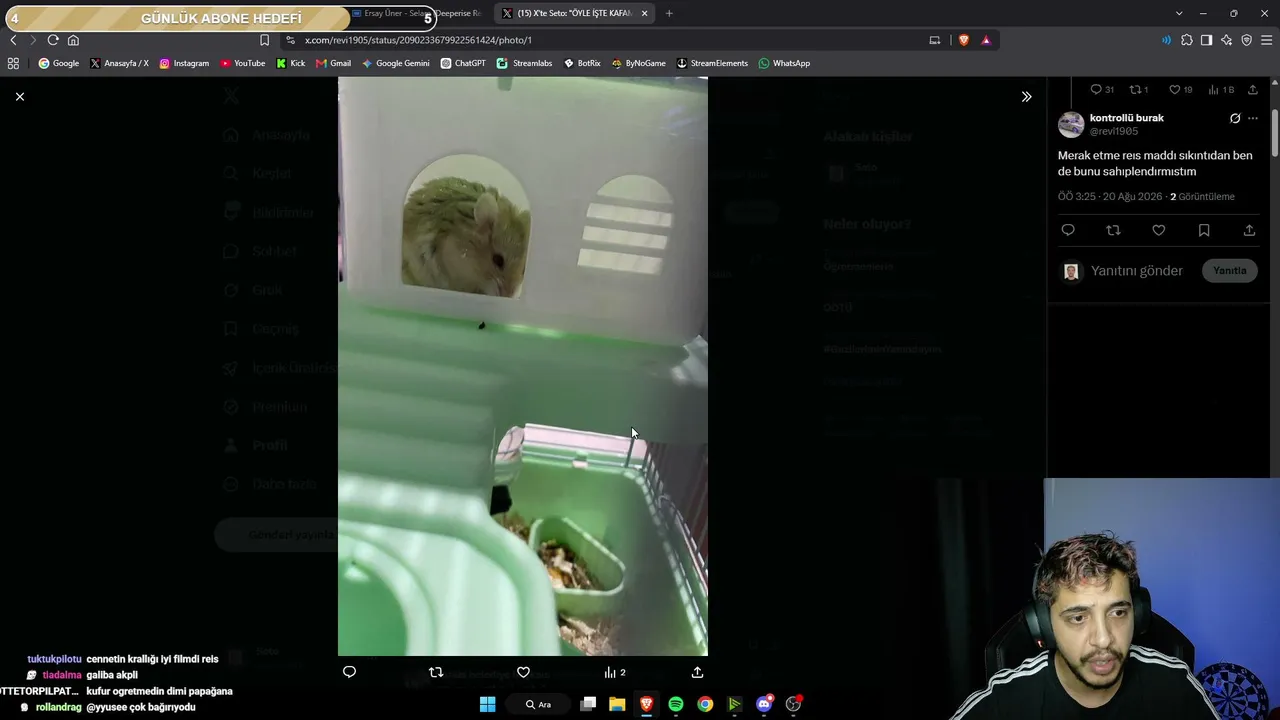Screen dimensions: 1280x720
Task: Click the x.com address bar URL
Action: tap(418, 40)
